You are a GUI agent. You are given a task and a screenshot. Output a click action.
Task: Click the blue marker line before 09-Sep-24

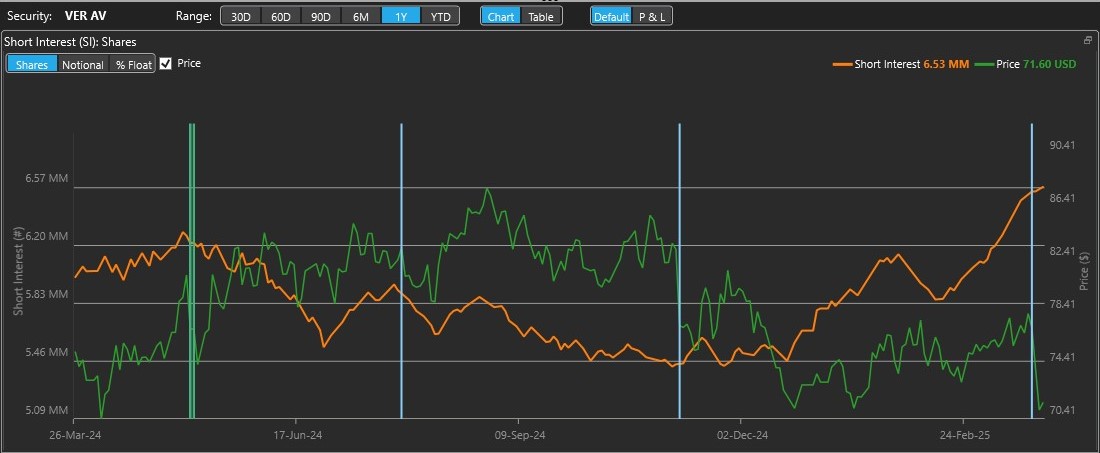401,271
